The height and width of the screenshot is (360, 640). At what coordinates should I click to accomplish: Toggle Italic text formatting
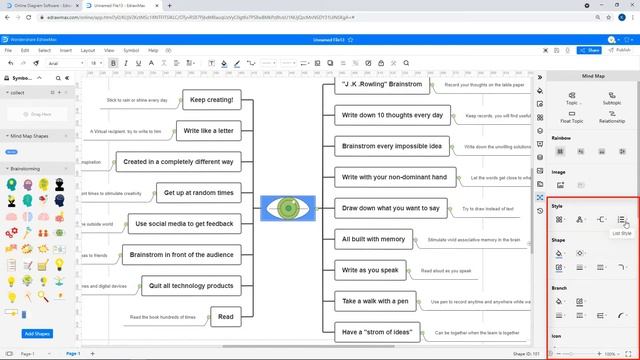click(x=126, y=63)
